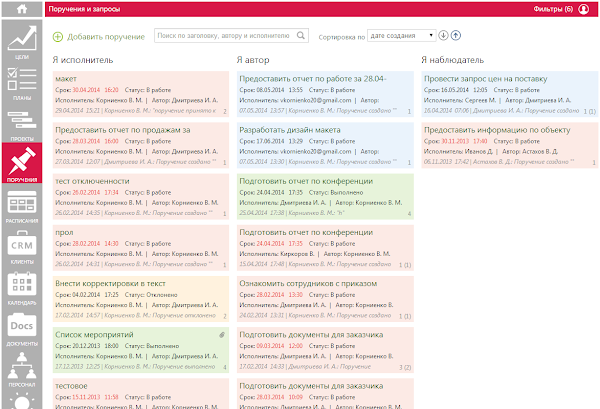This screenshot has width=600, height=409.
Task: Click the Я автор column heading
Action: click(253, 60)
